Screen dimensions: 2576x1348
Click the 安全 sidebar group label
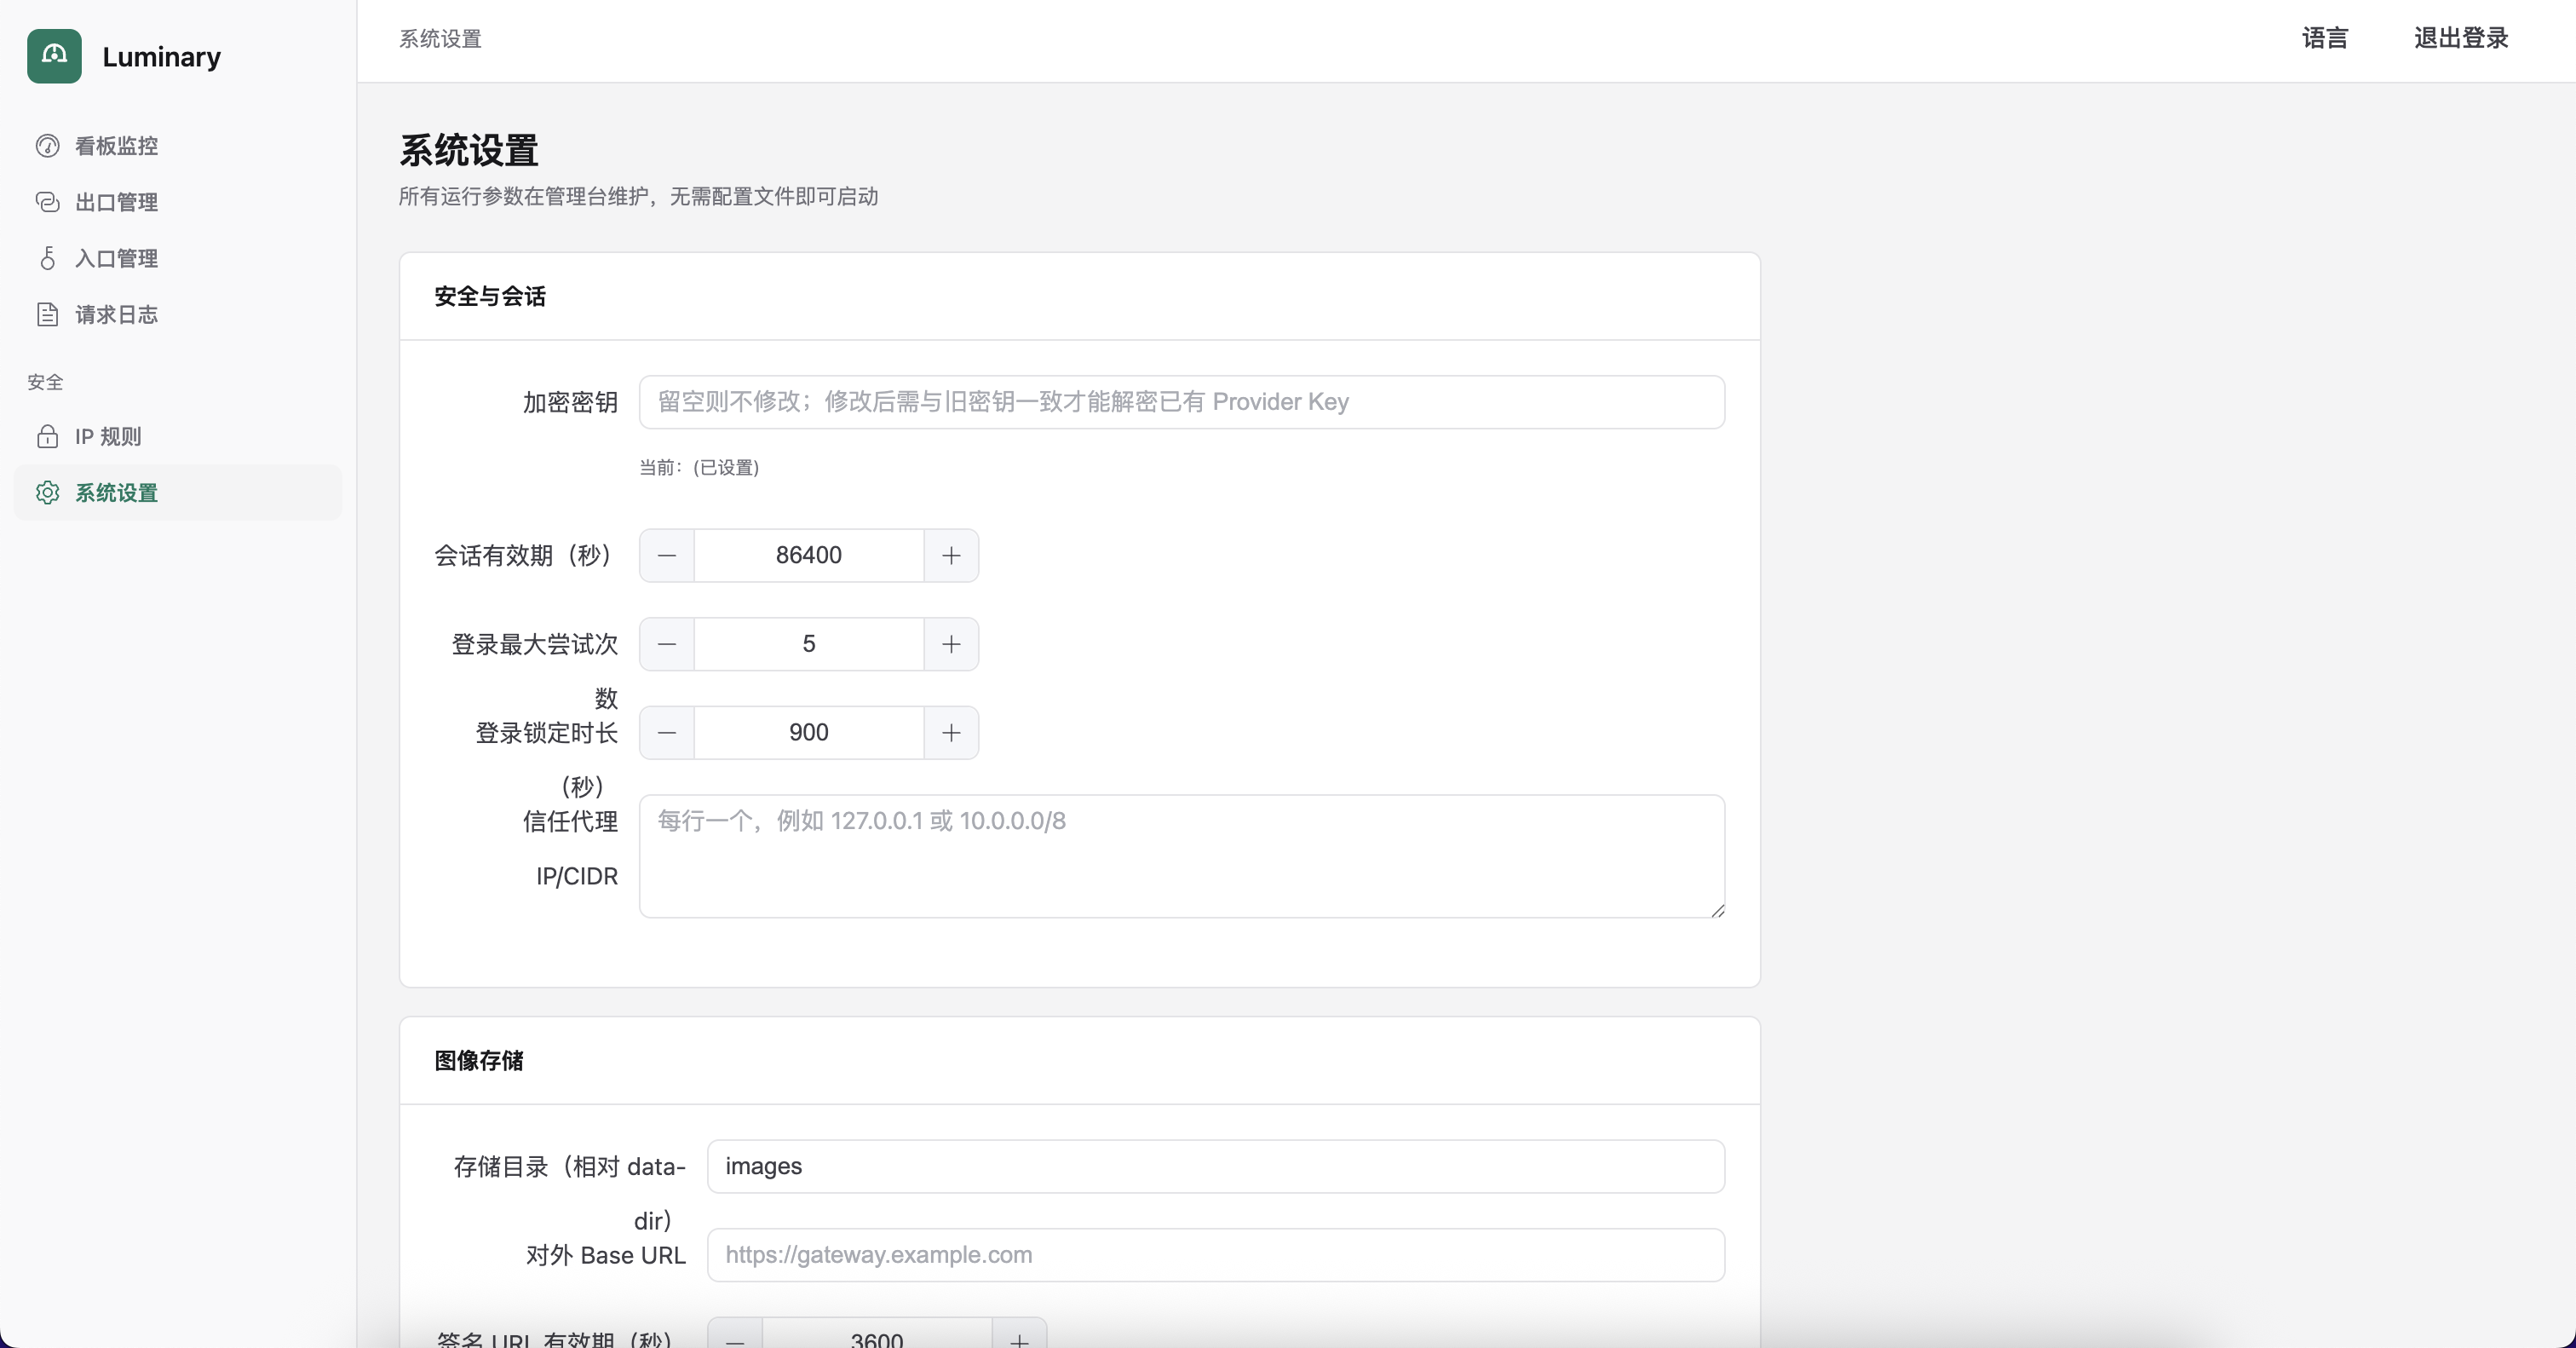tap(45, 382)
